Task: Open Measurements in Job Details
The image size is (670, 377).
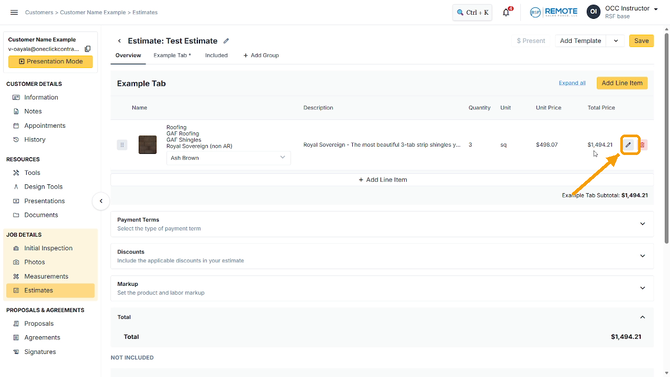Action: coord(46,277)
